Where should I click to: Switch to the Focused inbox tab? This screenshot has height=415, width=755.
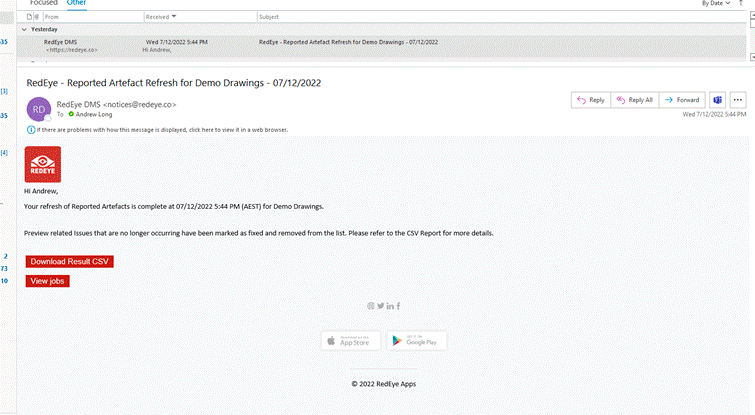[x=43, y=3]
